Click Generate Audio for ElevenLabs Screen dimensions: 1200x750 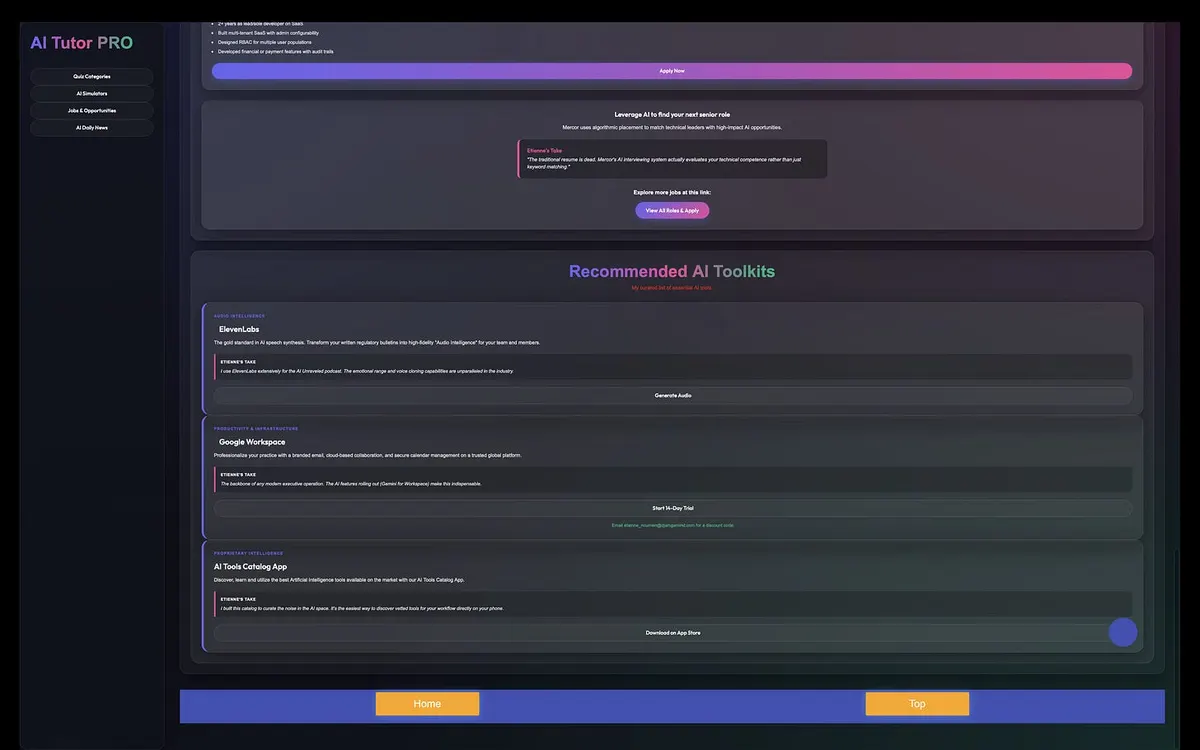pos(673,395)
